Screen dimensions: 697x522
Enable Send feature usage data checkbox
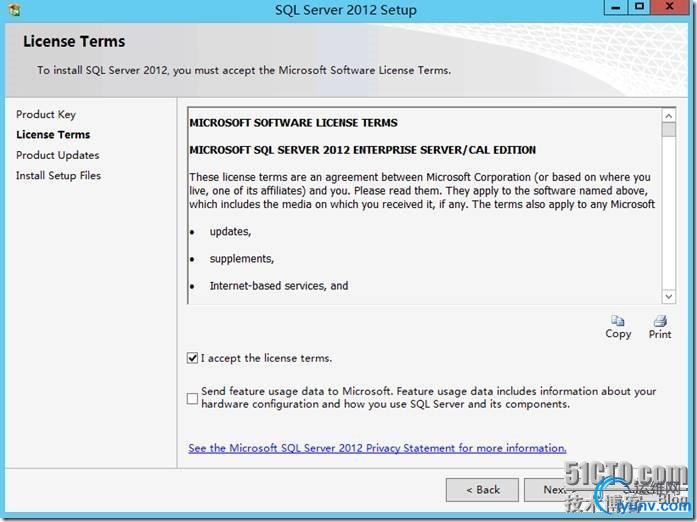[x=192, y=398]
